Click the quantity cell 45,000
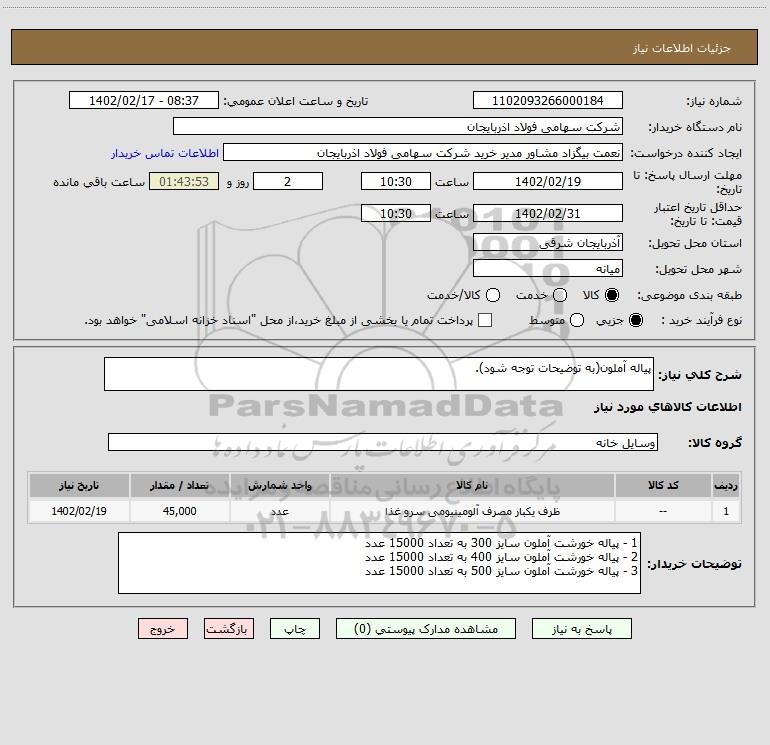This screenshot has width=770, height=745. click(x=179, y=511)
